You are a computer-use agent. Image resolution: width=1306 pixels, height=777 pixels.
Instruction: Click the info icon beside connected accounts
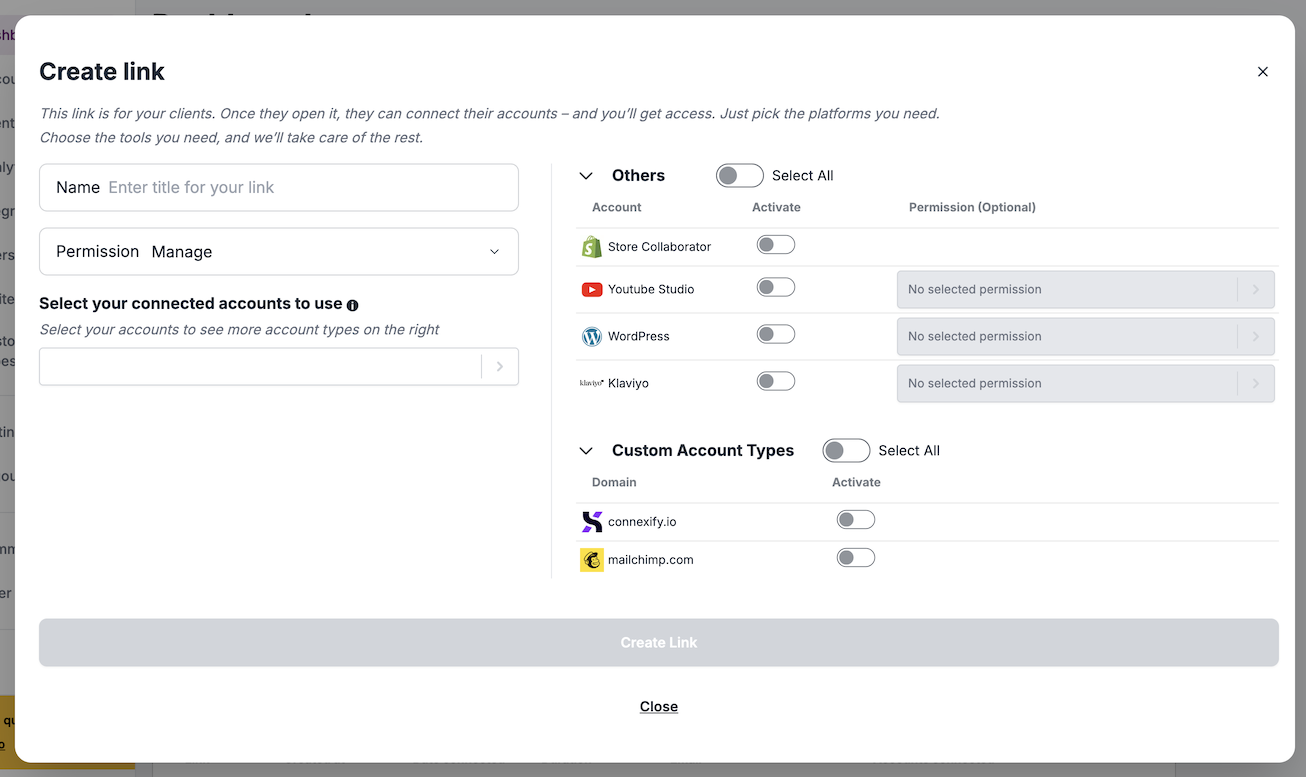pyautogui.click(x=352, y=305)
